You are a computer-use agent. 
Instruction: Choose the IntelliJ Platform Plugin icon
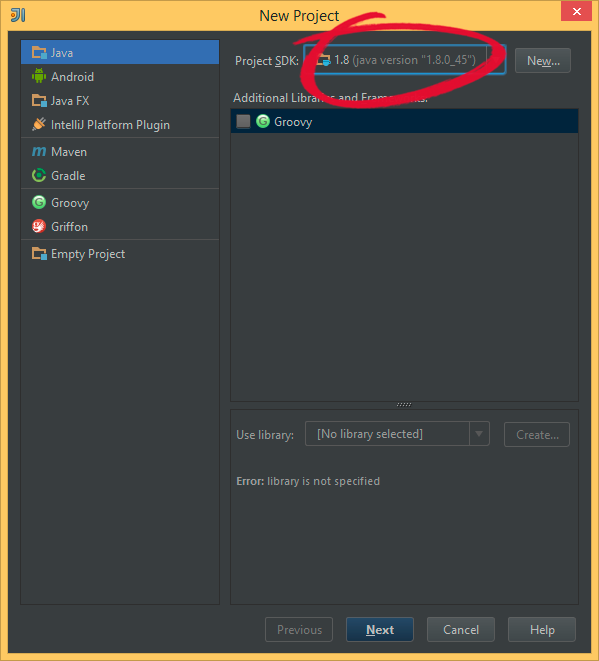(39, 124)
